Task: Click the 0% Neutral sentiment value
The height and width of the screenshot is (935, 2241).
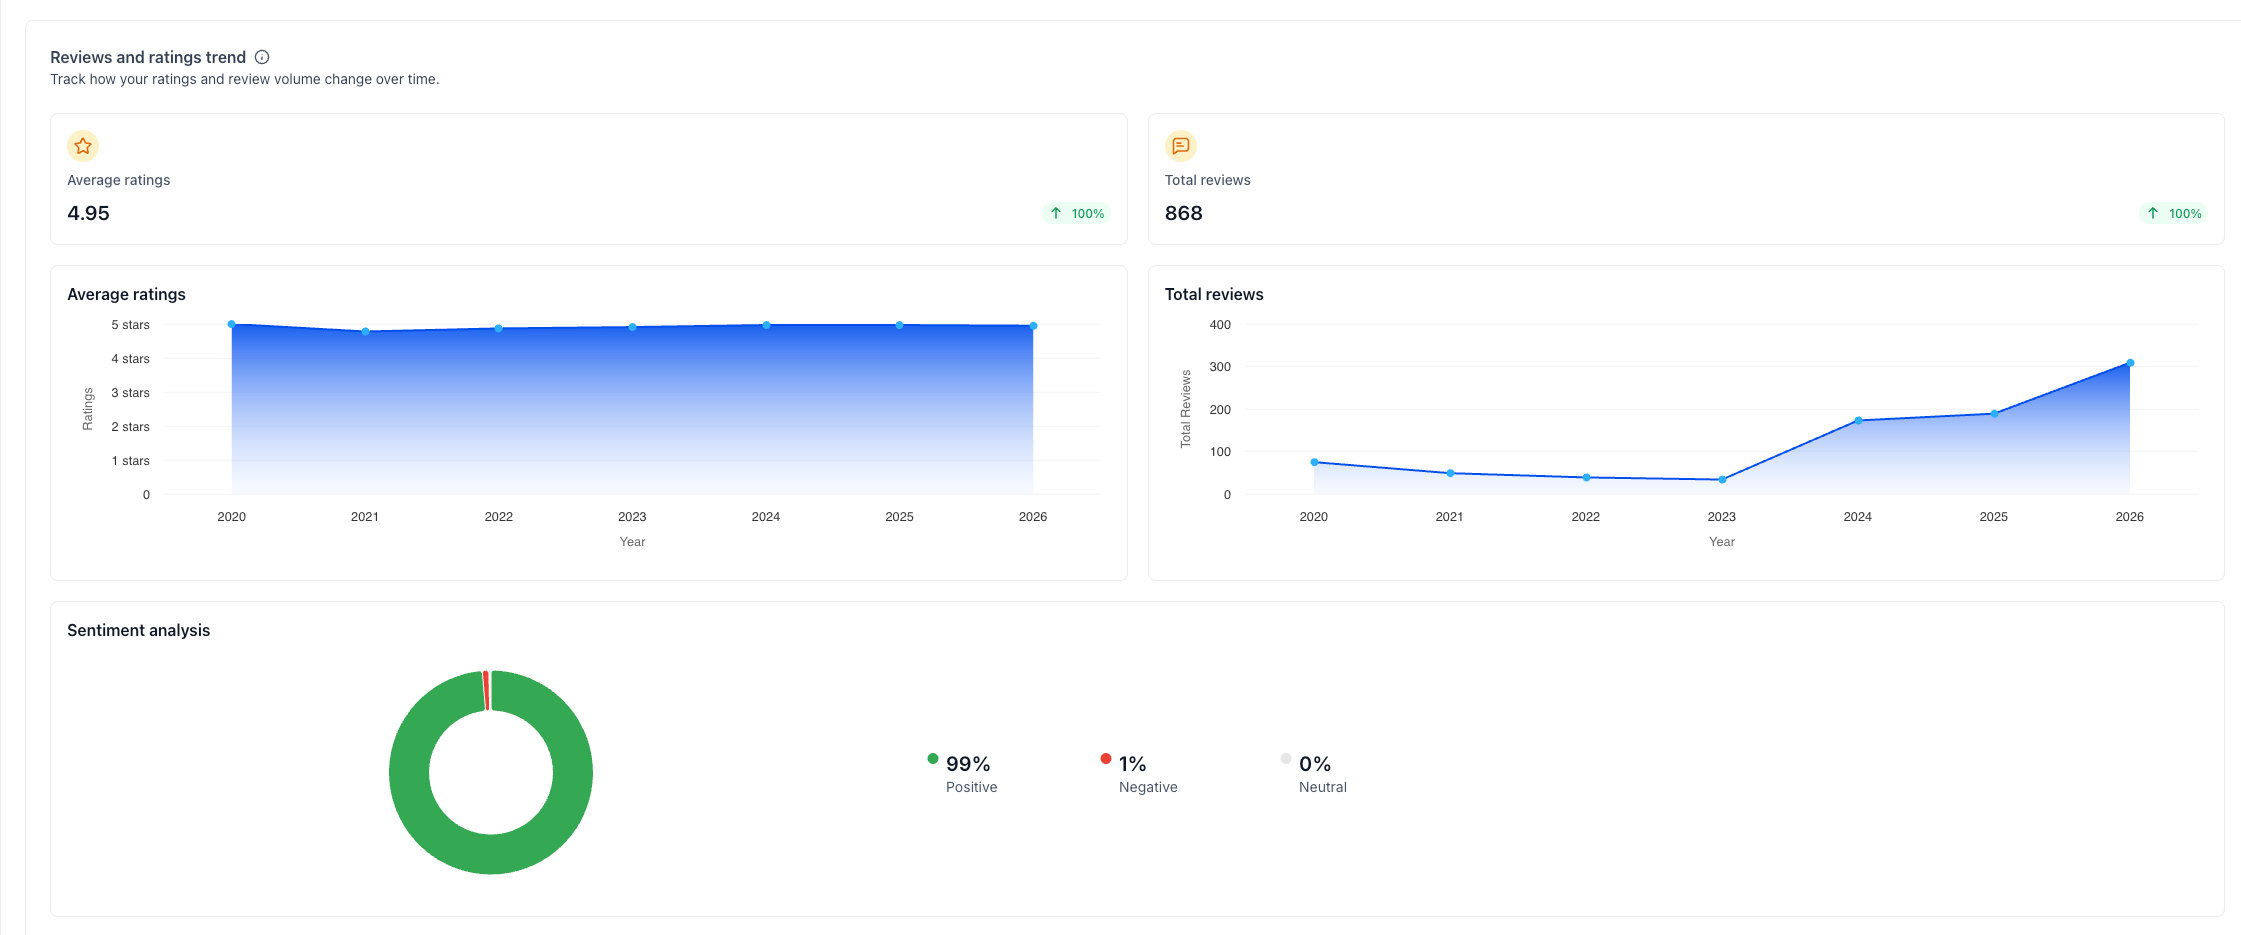Action: point(1315,764)
